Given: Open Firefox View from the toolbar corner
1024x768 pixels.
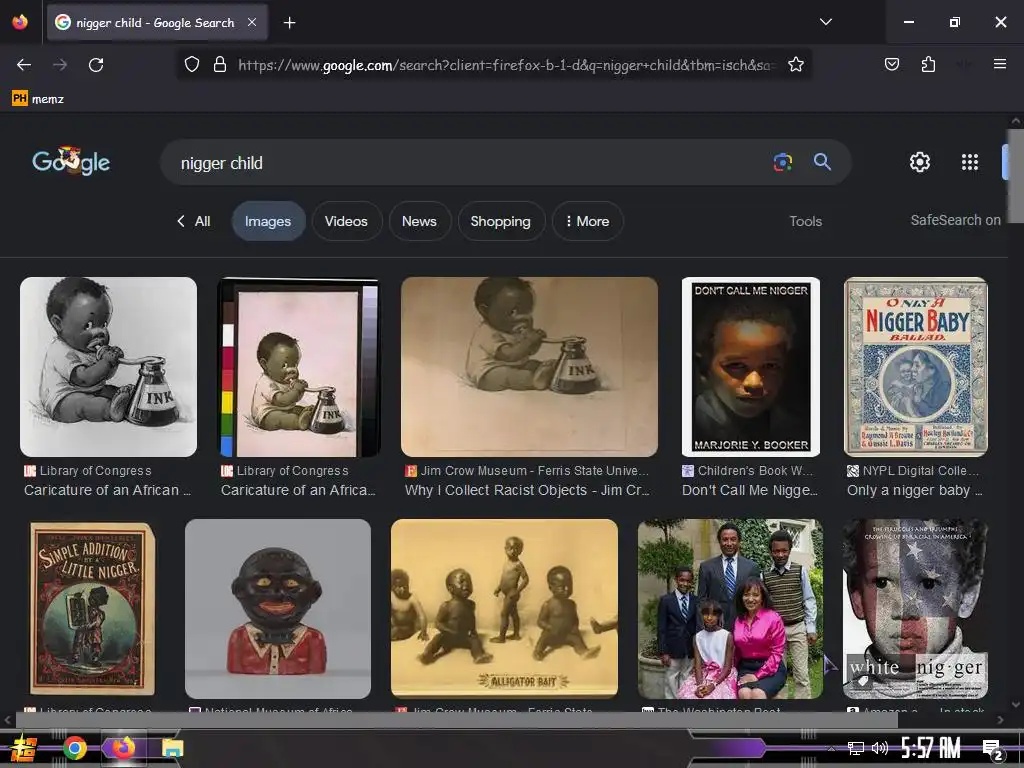Looking at the screenshot, I should point(20,22).
